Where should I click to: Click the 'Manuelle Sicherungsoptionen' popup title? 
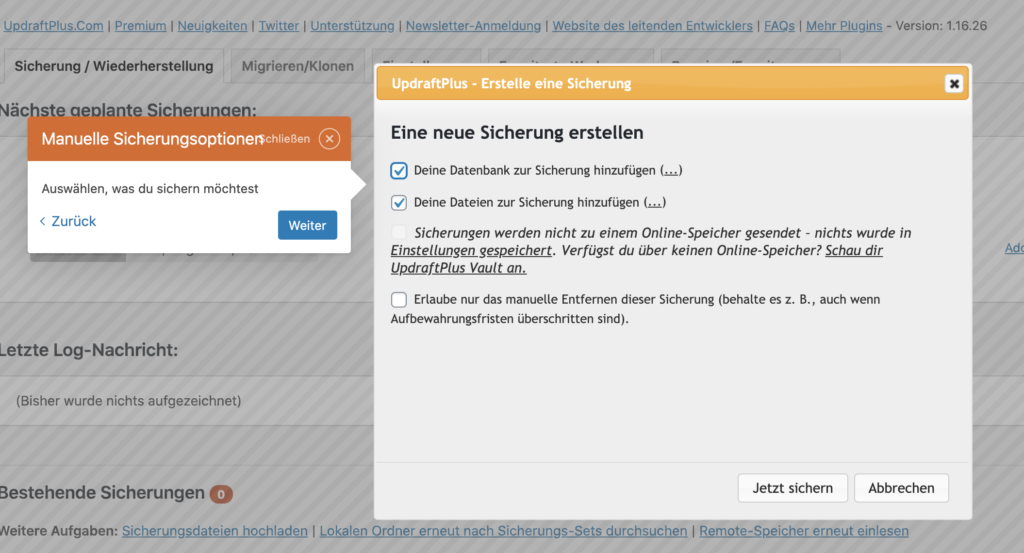(152, 138)
